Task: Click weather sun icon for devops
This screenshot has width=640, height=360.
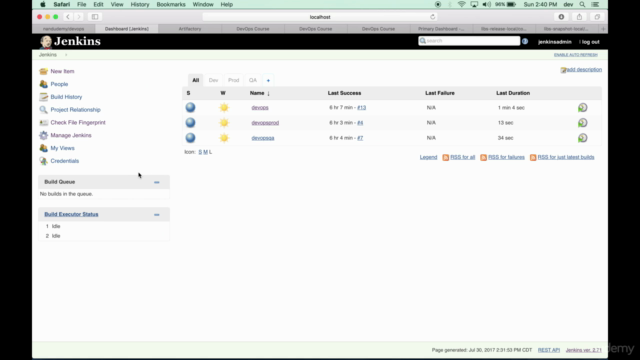Action: pyautogui.click(x=224, y=107)
